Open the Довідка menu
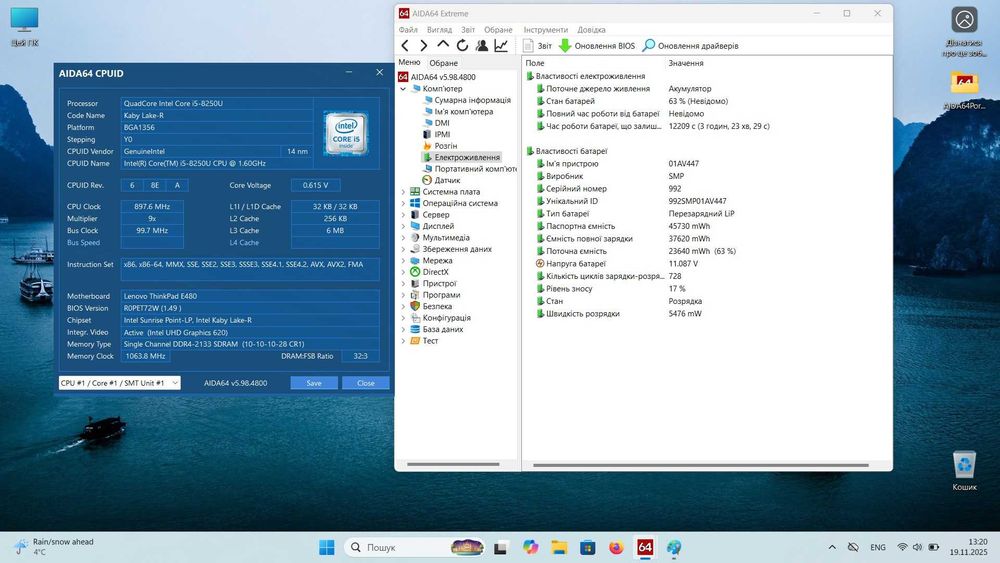 (x=591, y=29)
